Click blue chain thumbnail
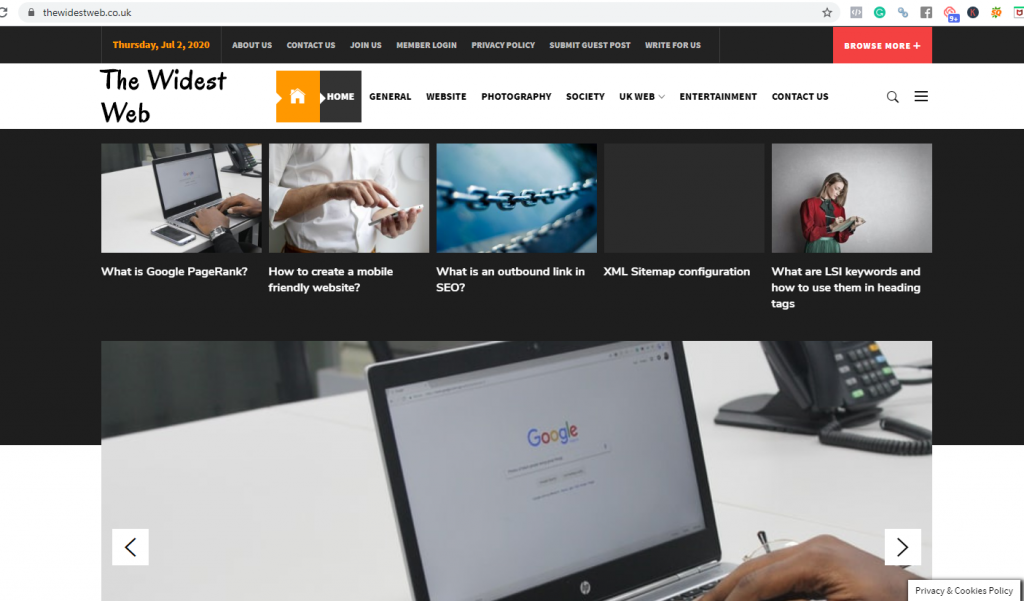 click(x=517, y=198)
